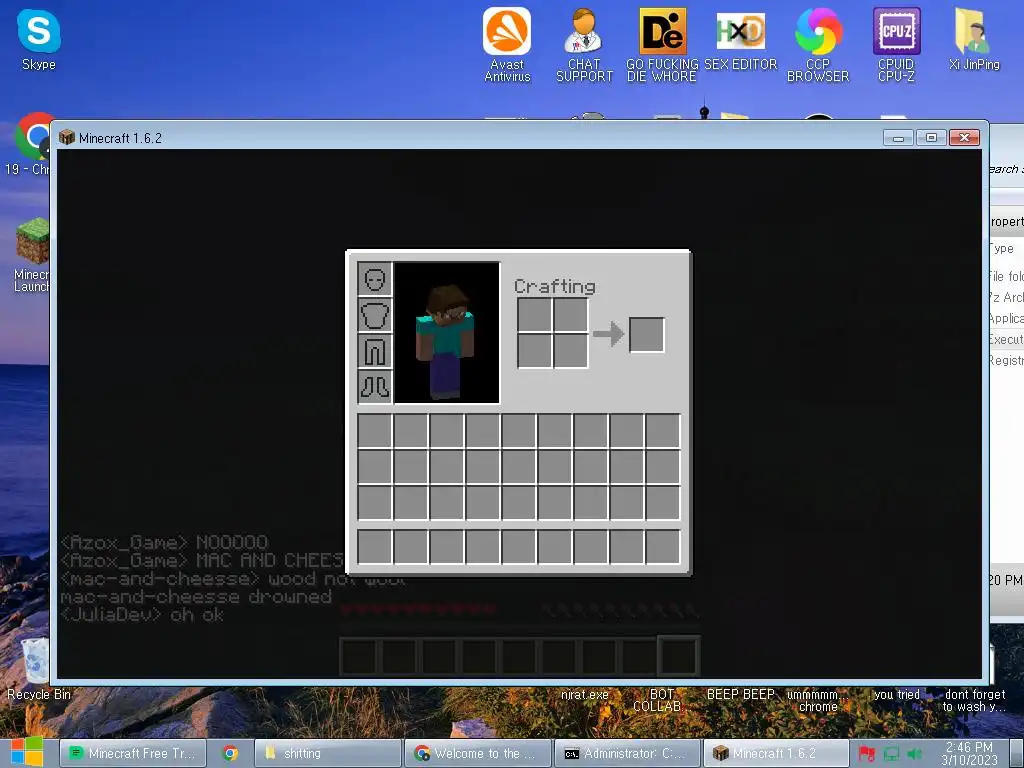The image size is (1024, 768).
Task: Open Chrome desktop shortcut behind Minecraft
Action: (30, 144)
